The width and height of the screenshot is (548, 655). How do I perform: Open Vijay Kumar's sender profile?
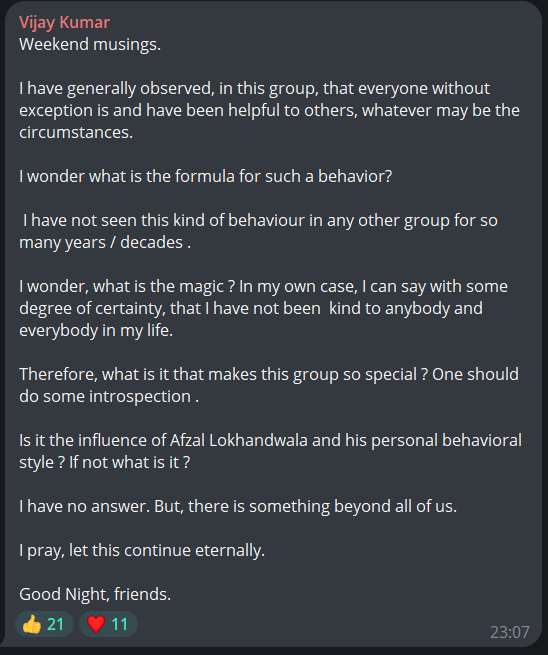point(64,23)
